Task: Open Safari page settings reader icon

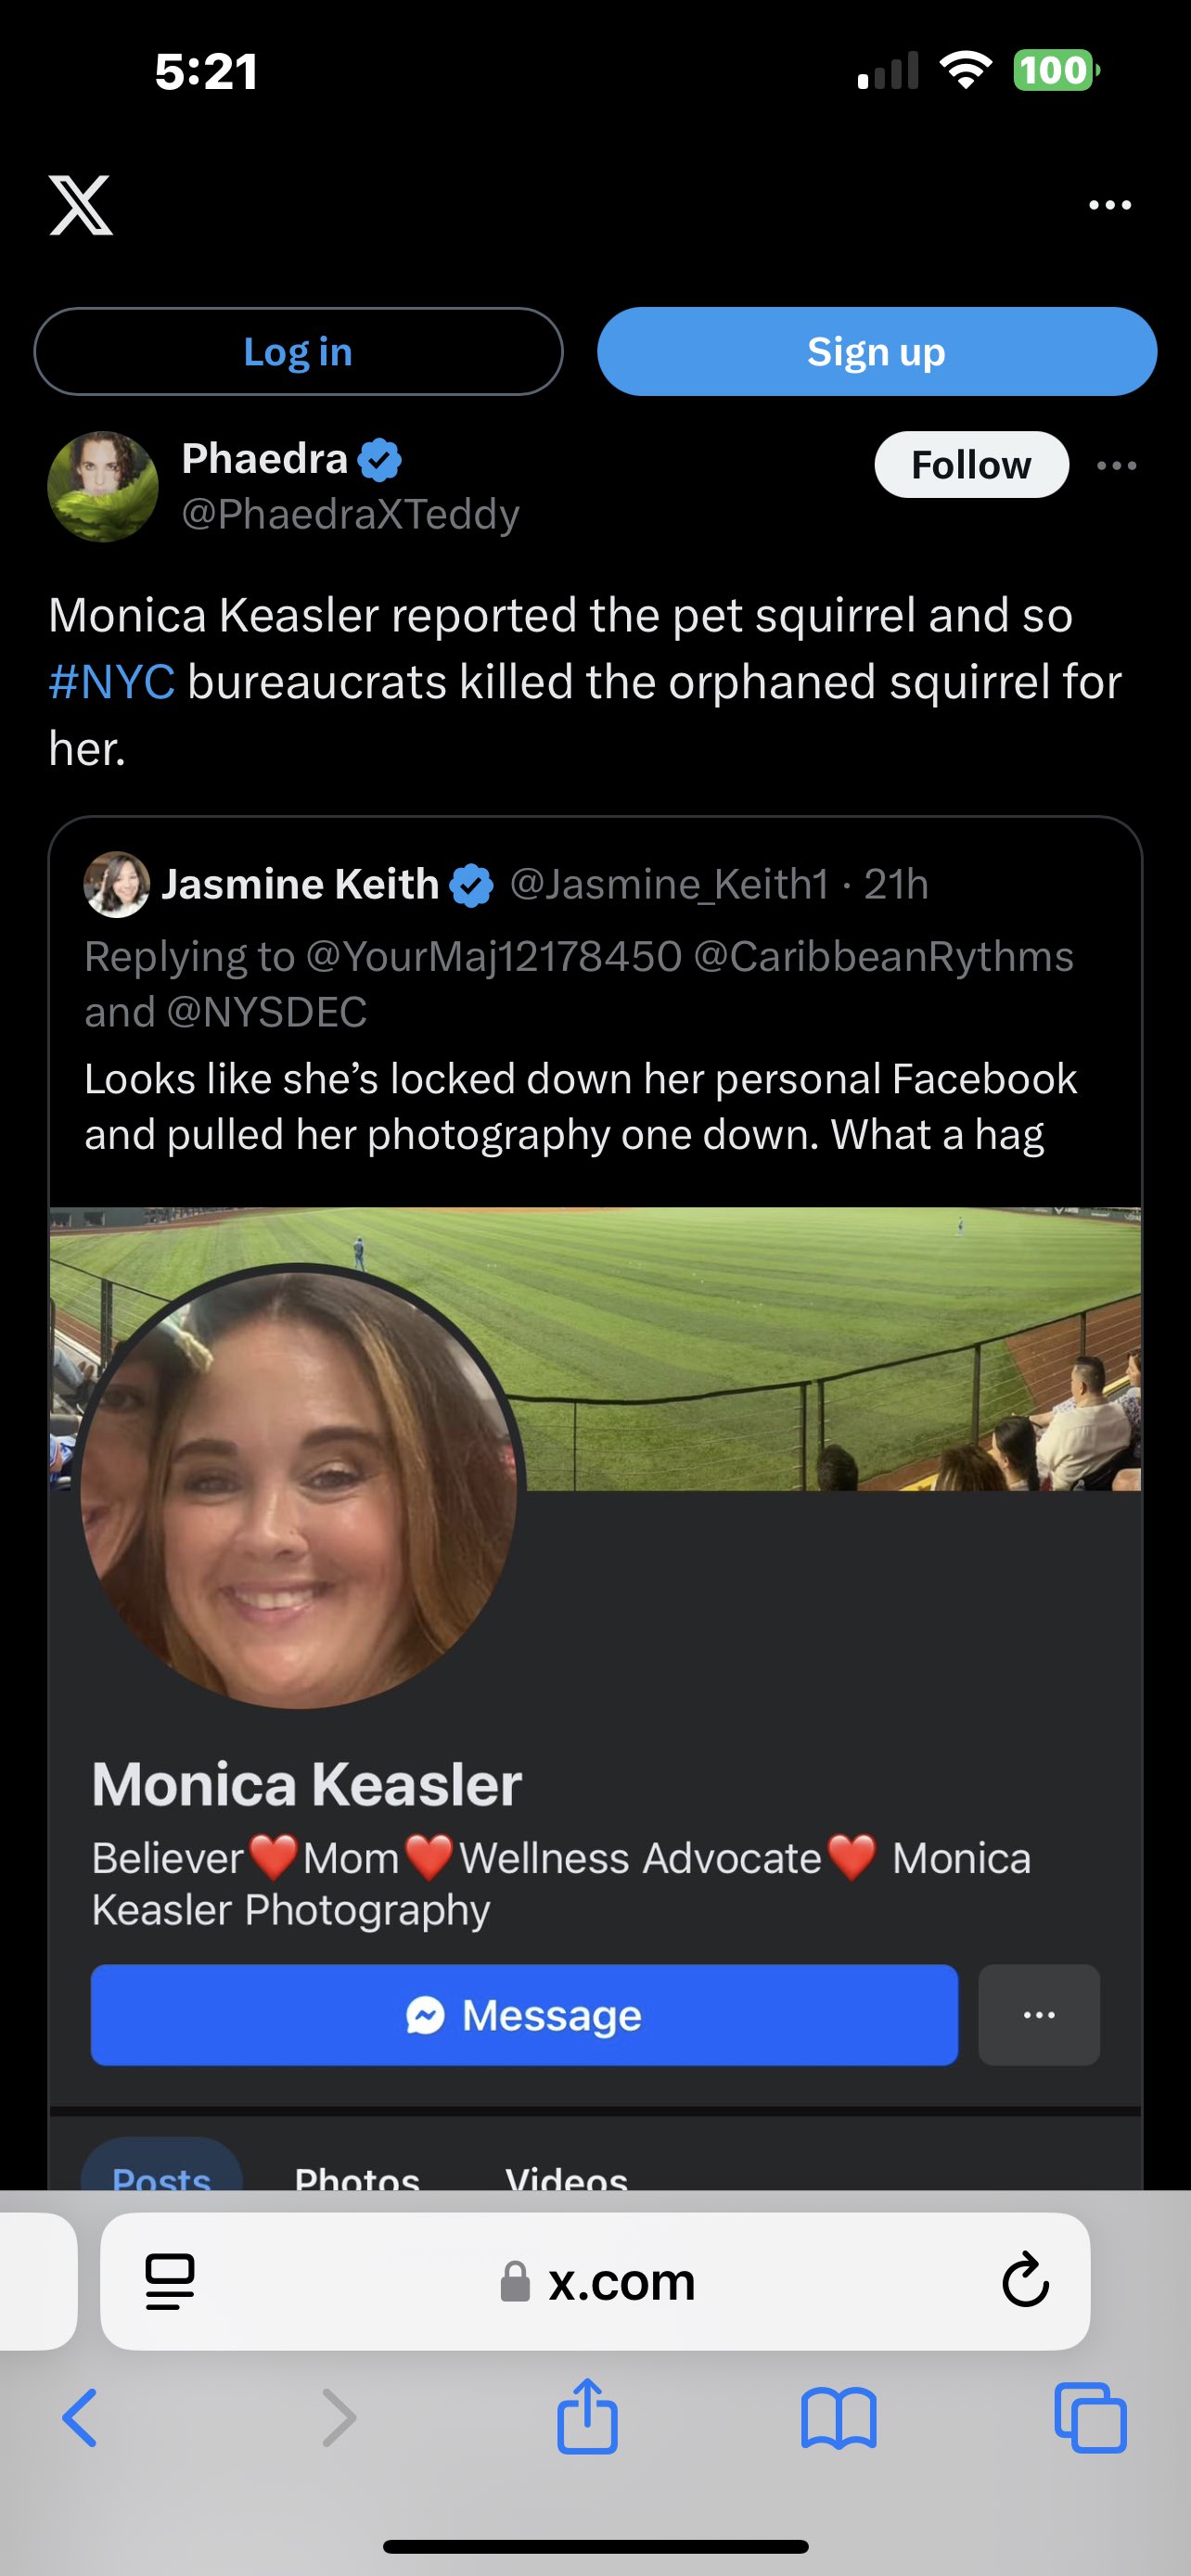Action: point(170,2282)
